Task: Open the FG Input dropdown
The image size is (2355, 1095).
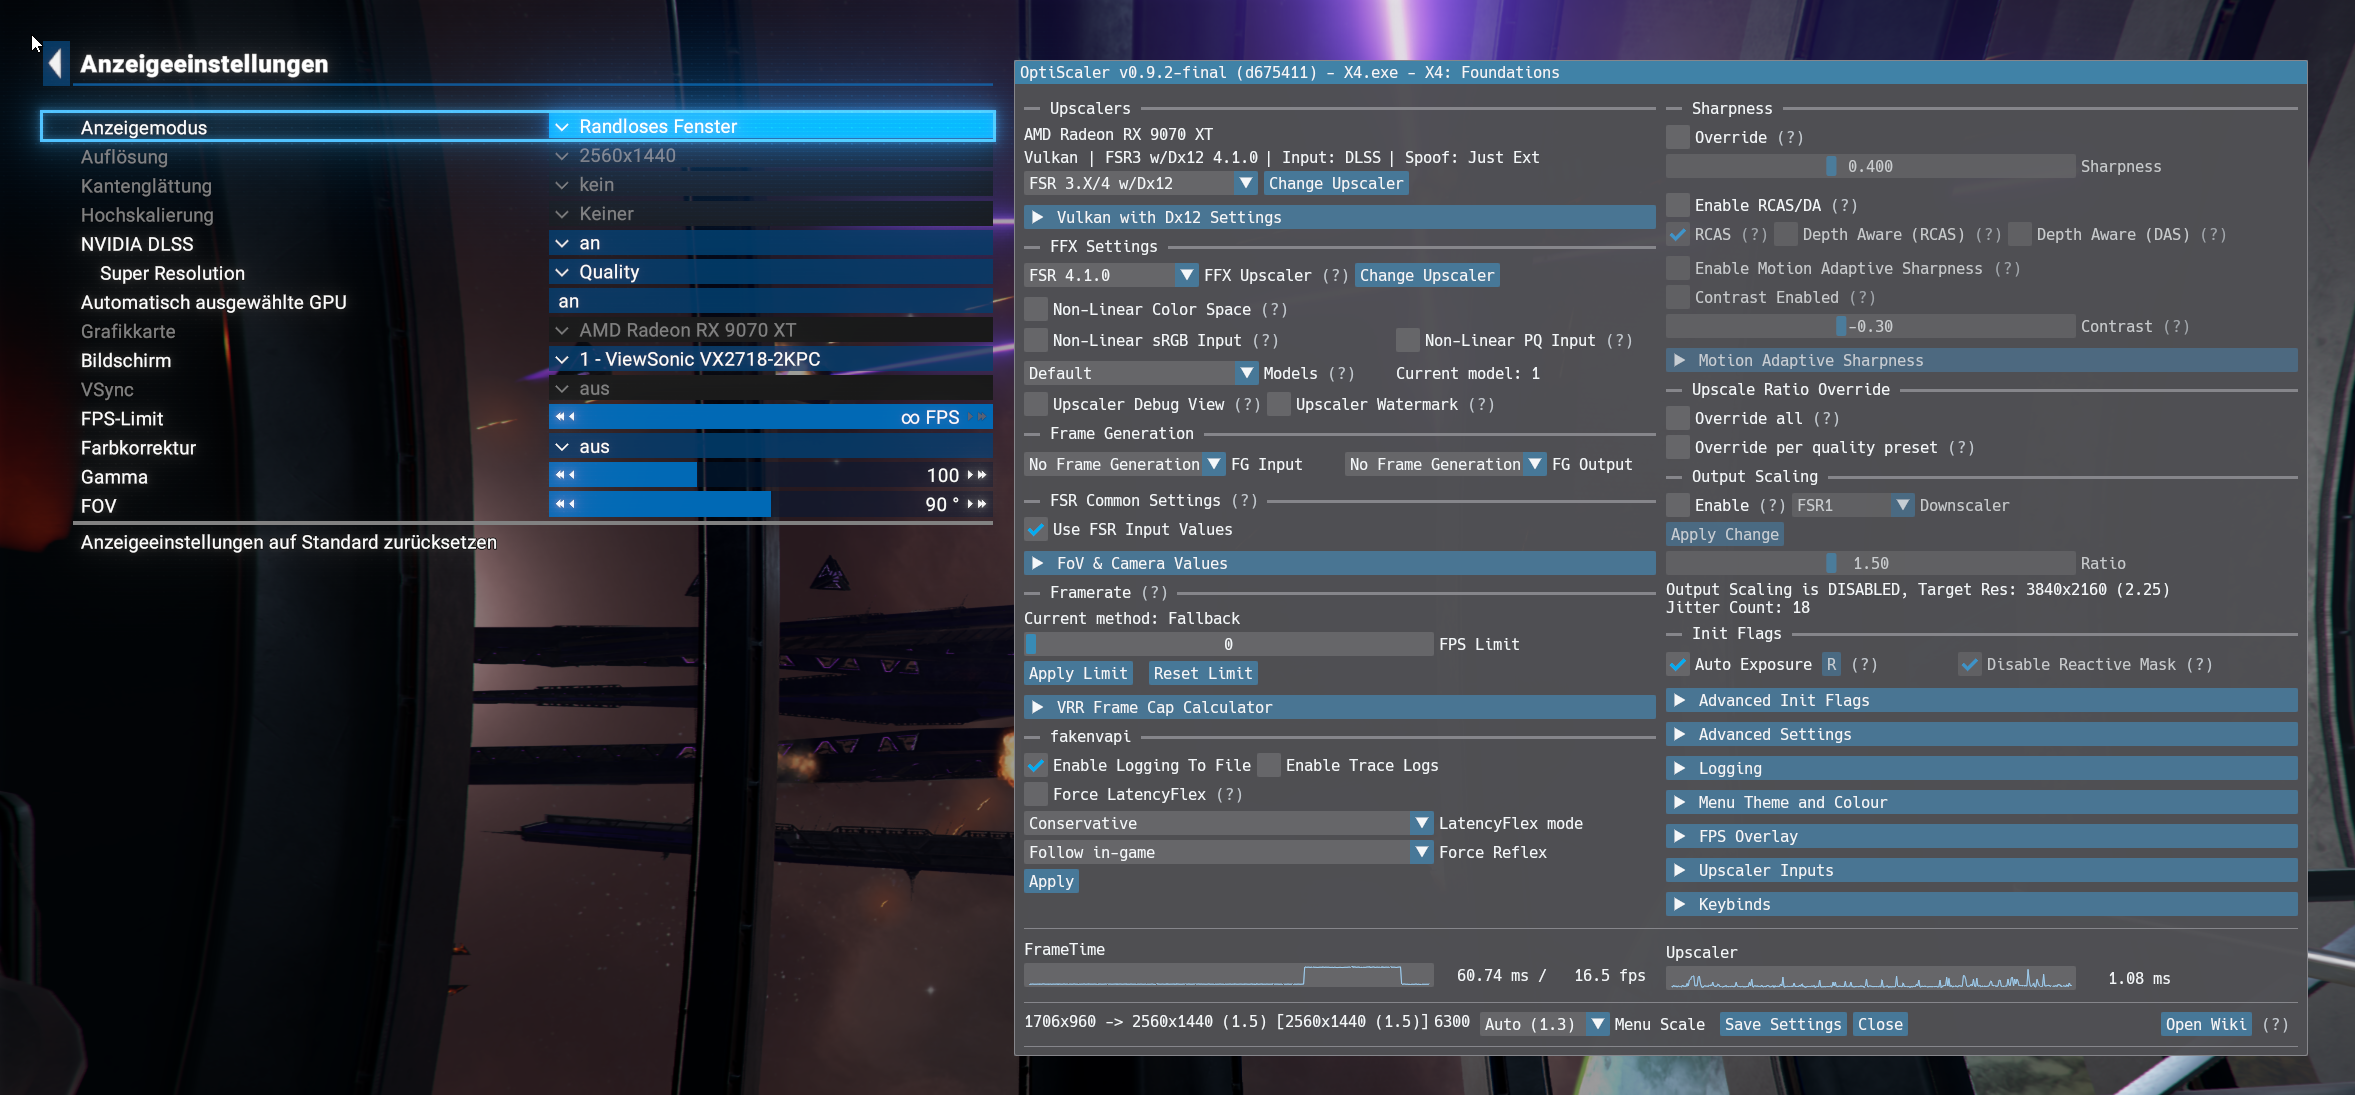Action: (1124, 464)
